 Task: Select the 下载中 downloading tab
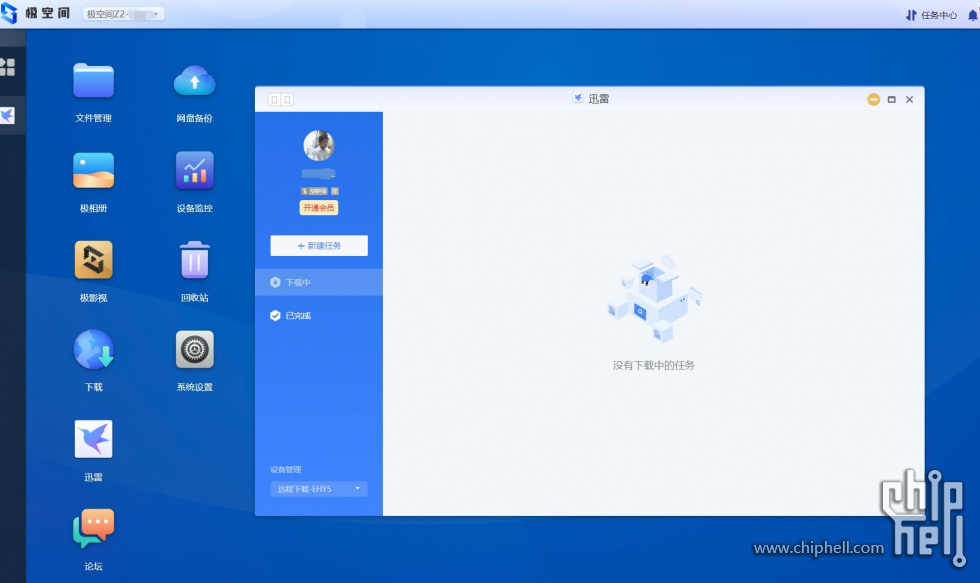(x=319, y=282)
